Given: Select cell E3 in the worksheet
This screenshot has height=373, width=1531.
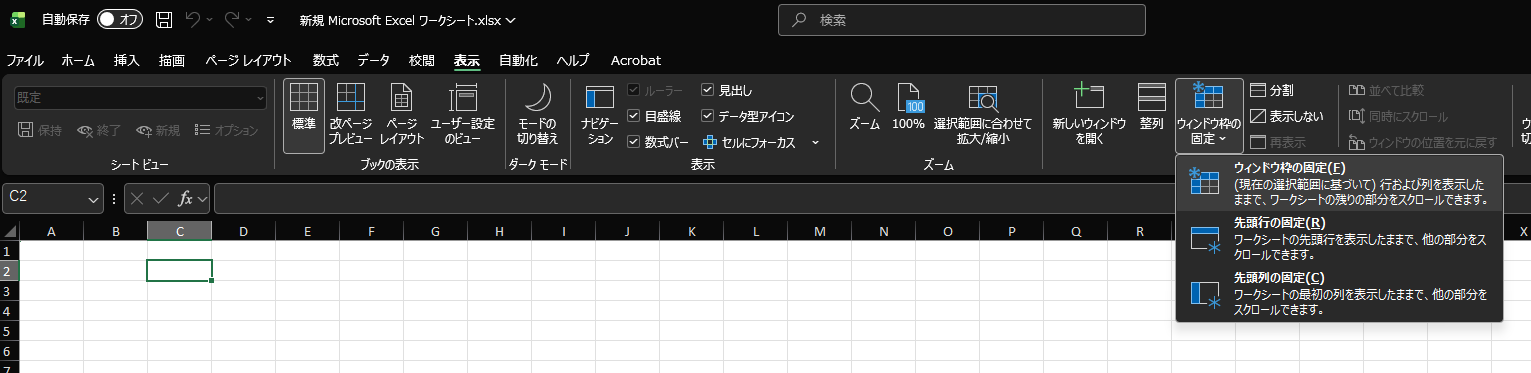Looking at the screenshot, I should [x=307, y=291].
